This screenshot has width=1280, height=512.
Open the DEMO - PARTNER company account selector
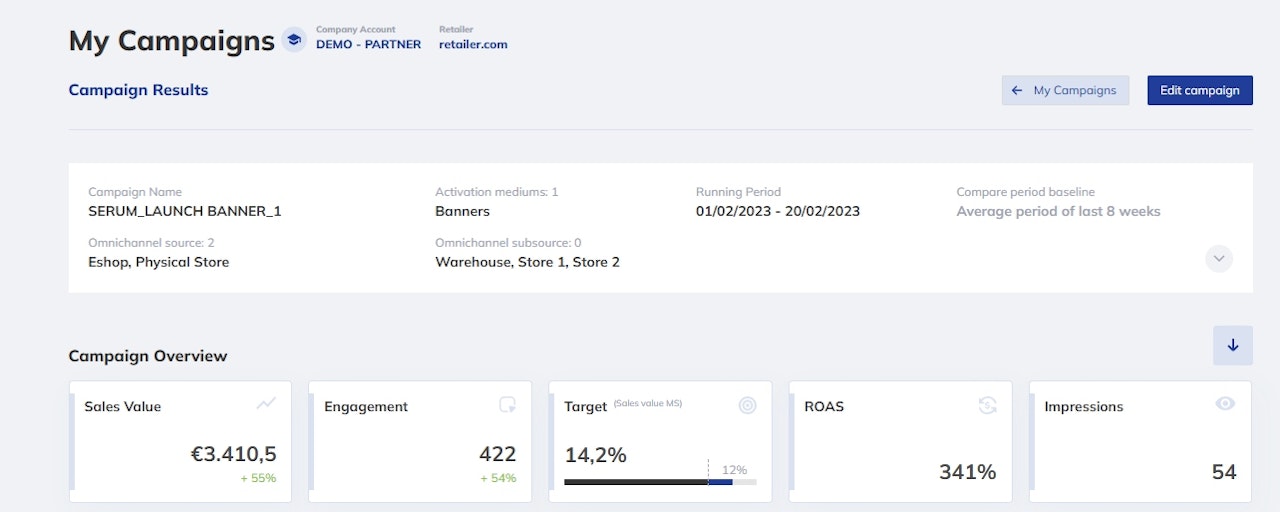coord(368,44)
